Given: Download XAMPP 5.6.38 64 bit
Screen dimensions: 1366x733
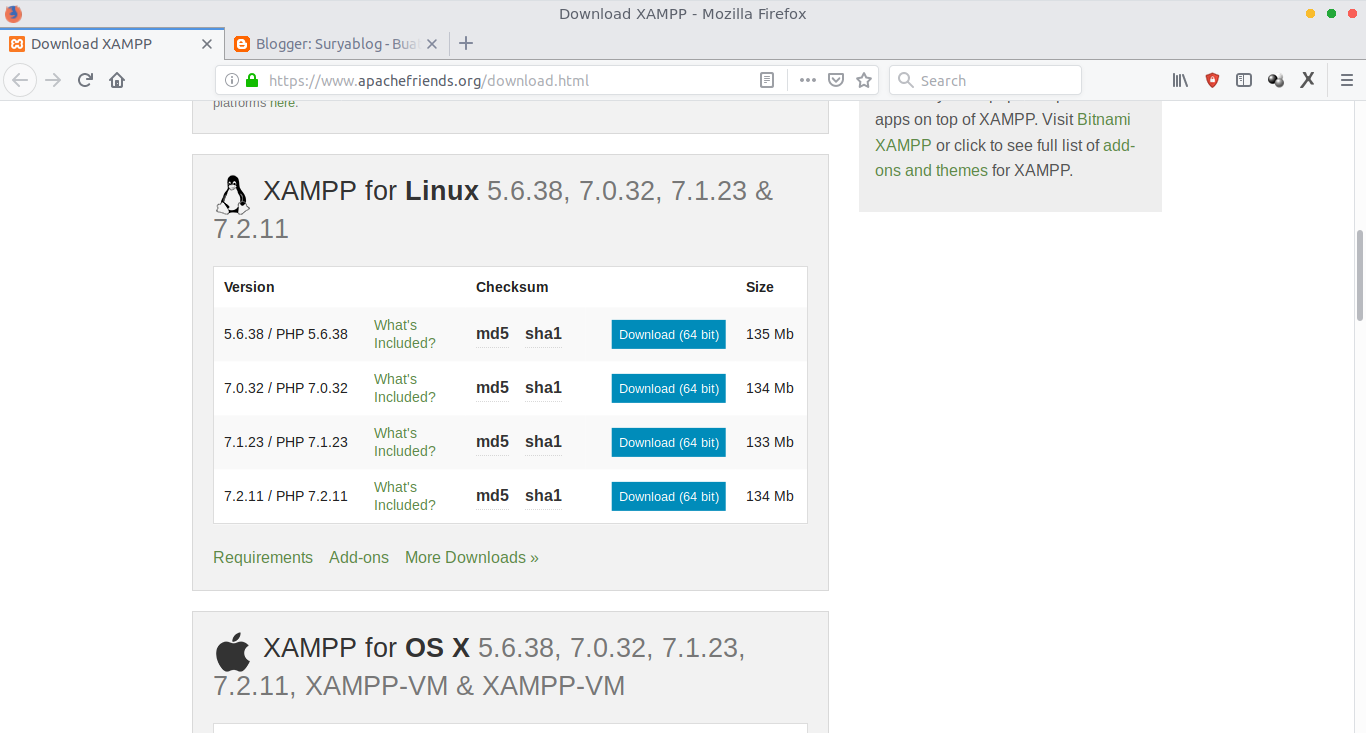Looking at the screenshot, I should click(x=668, y=334).
